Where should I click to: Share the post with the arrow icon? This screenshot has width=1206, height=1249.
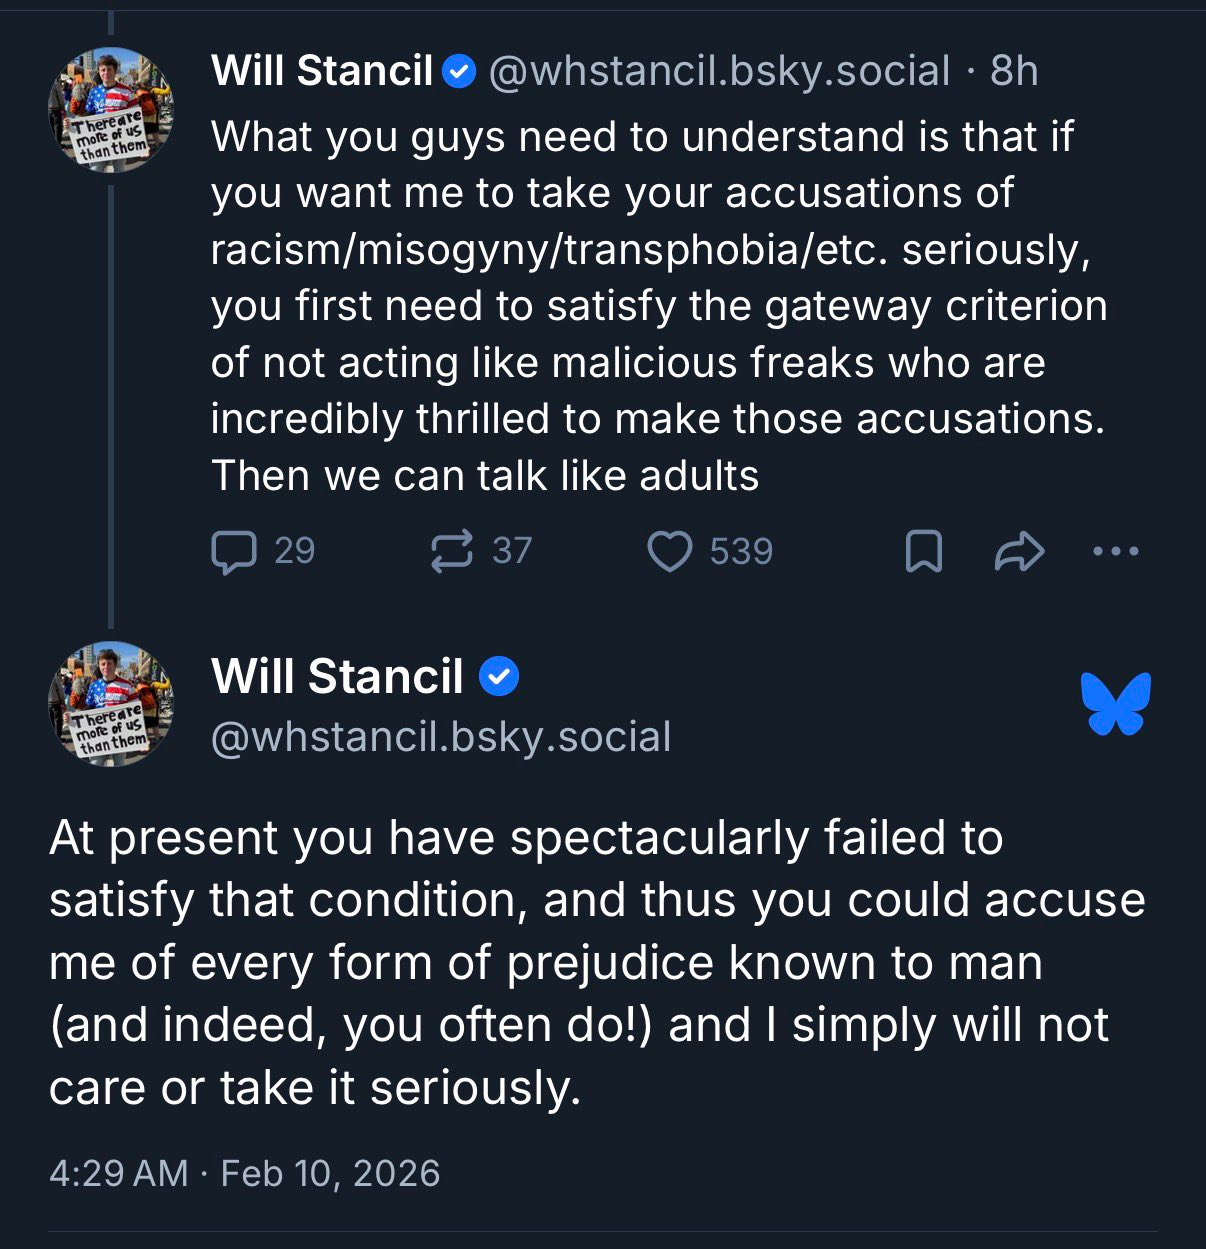click(1019, 552)
